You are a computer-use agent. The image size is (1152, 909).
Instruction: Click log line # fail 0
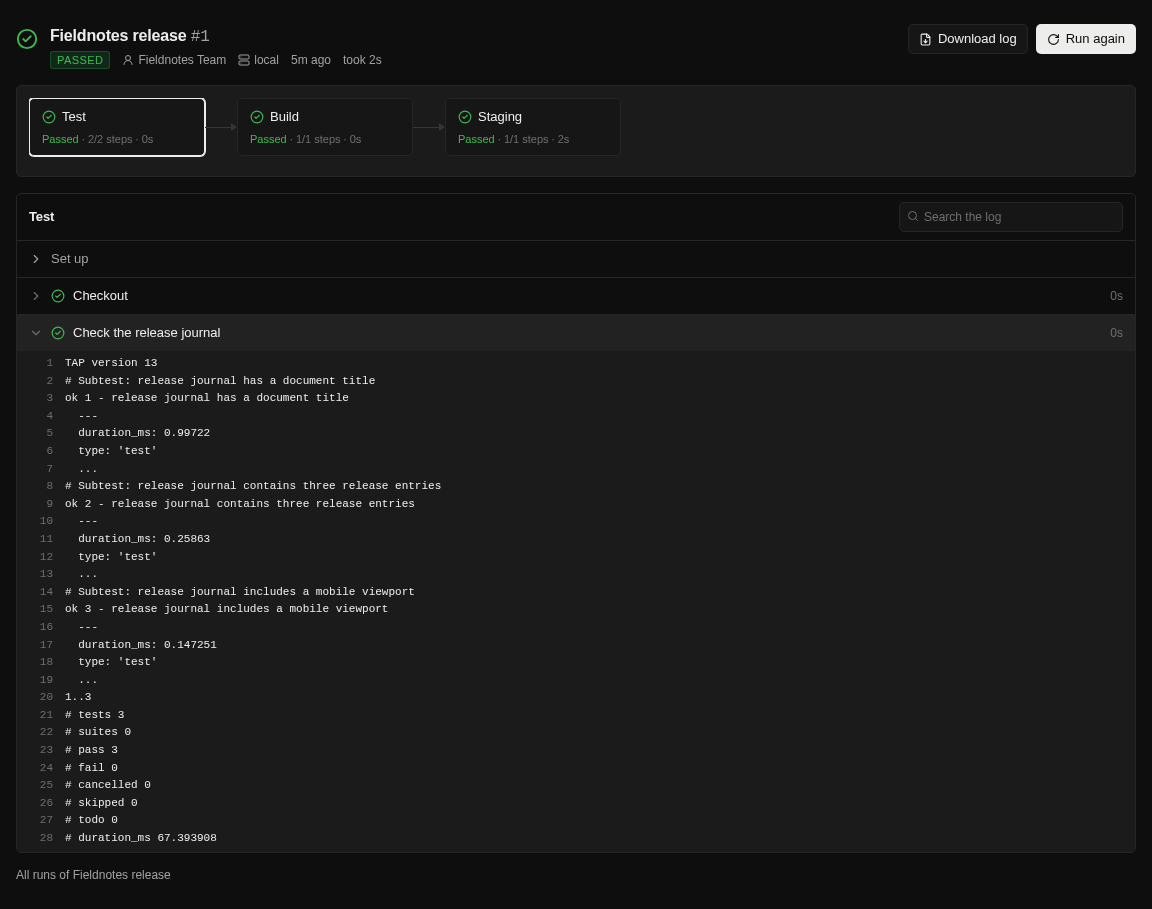pyautogui.click(x=91, y=767)
